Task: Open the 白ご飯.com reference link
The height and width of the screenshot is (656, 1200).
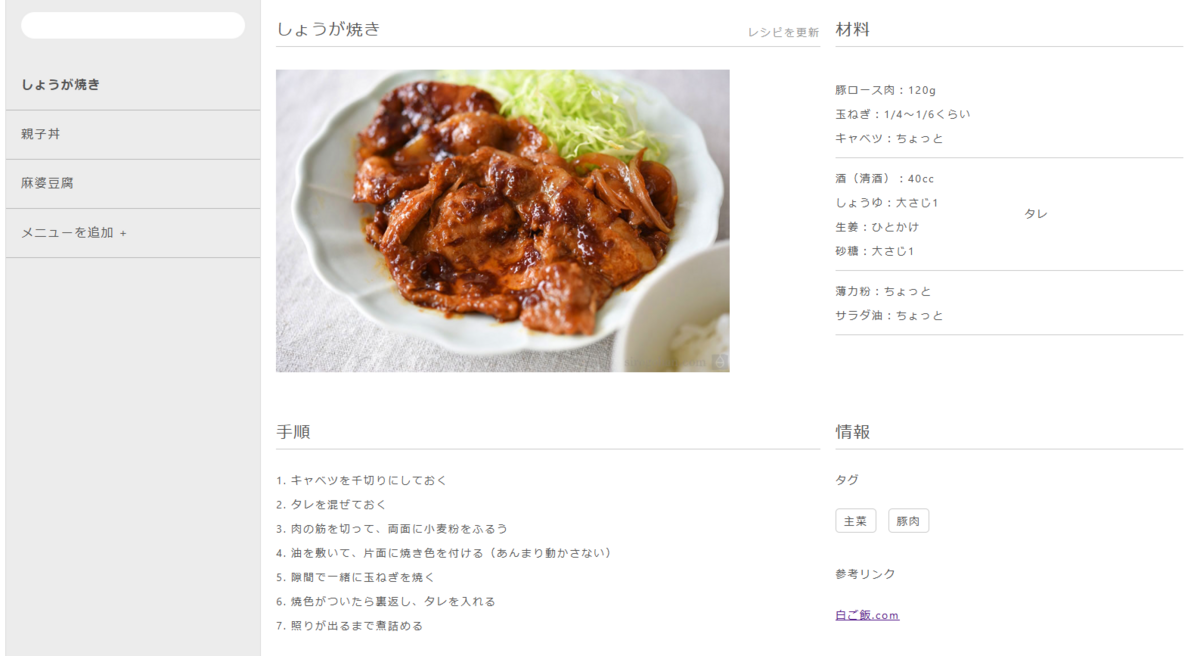Action: 867,615
